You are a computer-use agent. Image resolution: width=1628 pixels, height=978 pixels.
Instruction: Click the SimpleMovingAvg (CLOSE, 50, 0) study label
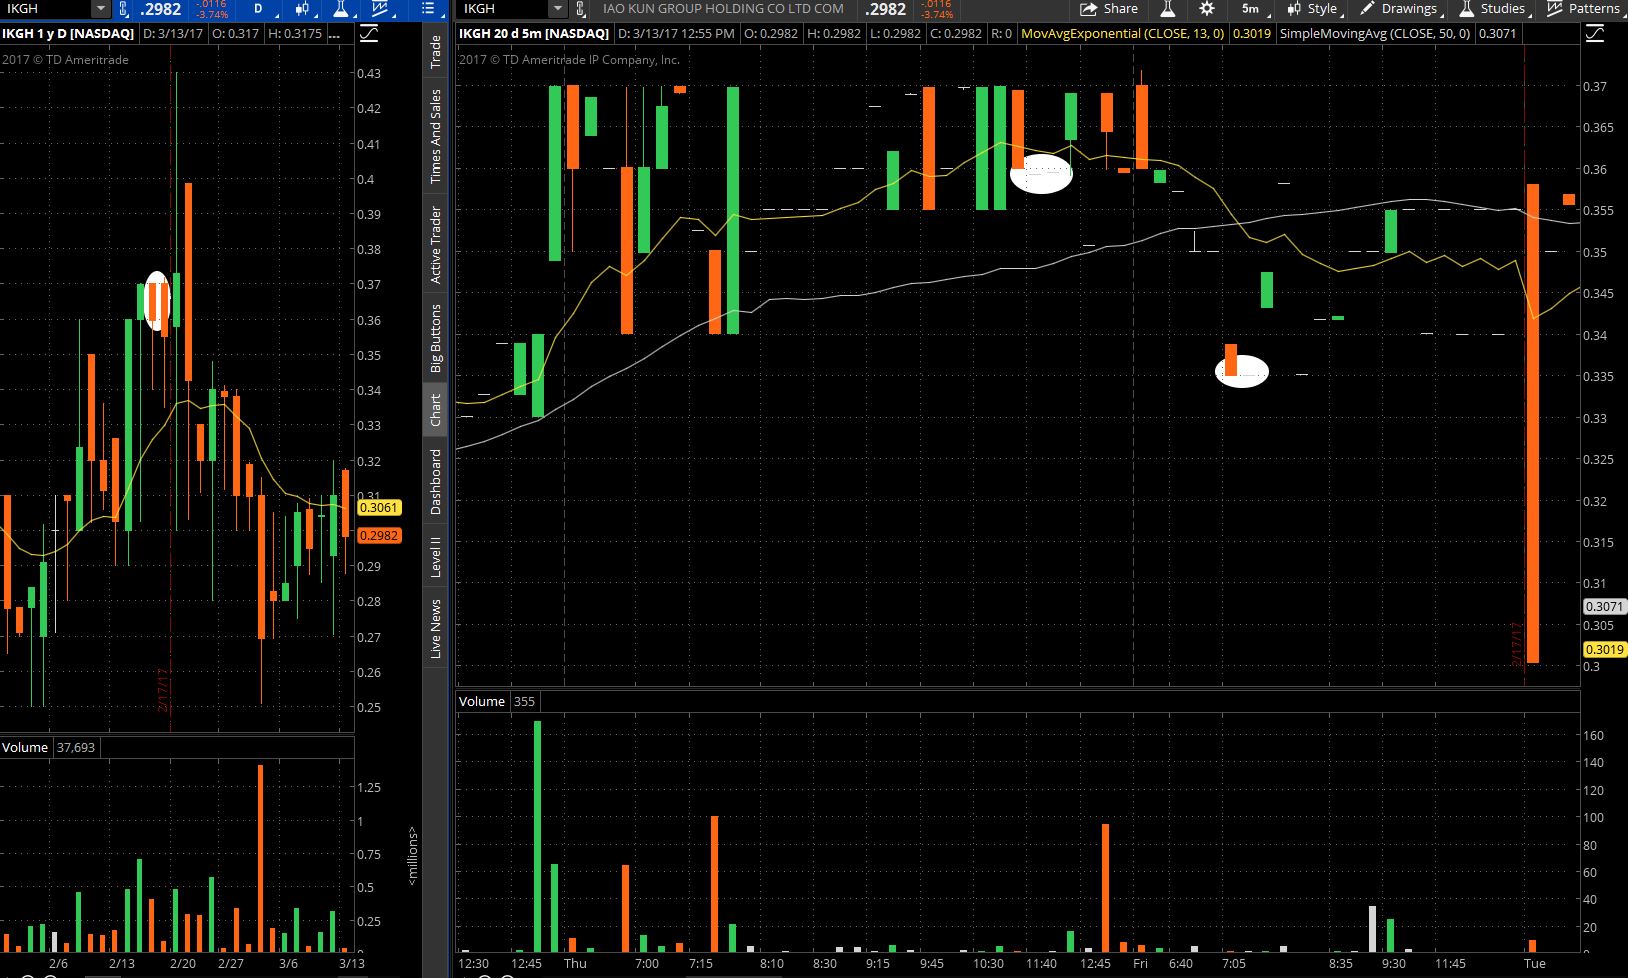pyautogui.click(x=1375, y=33)
